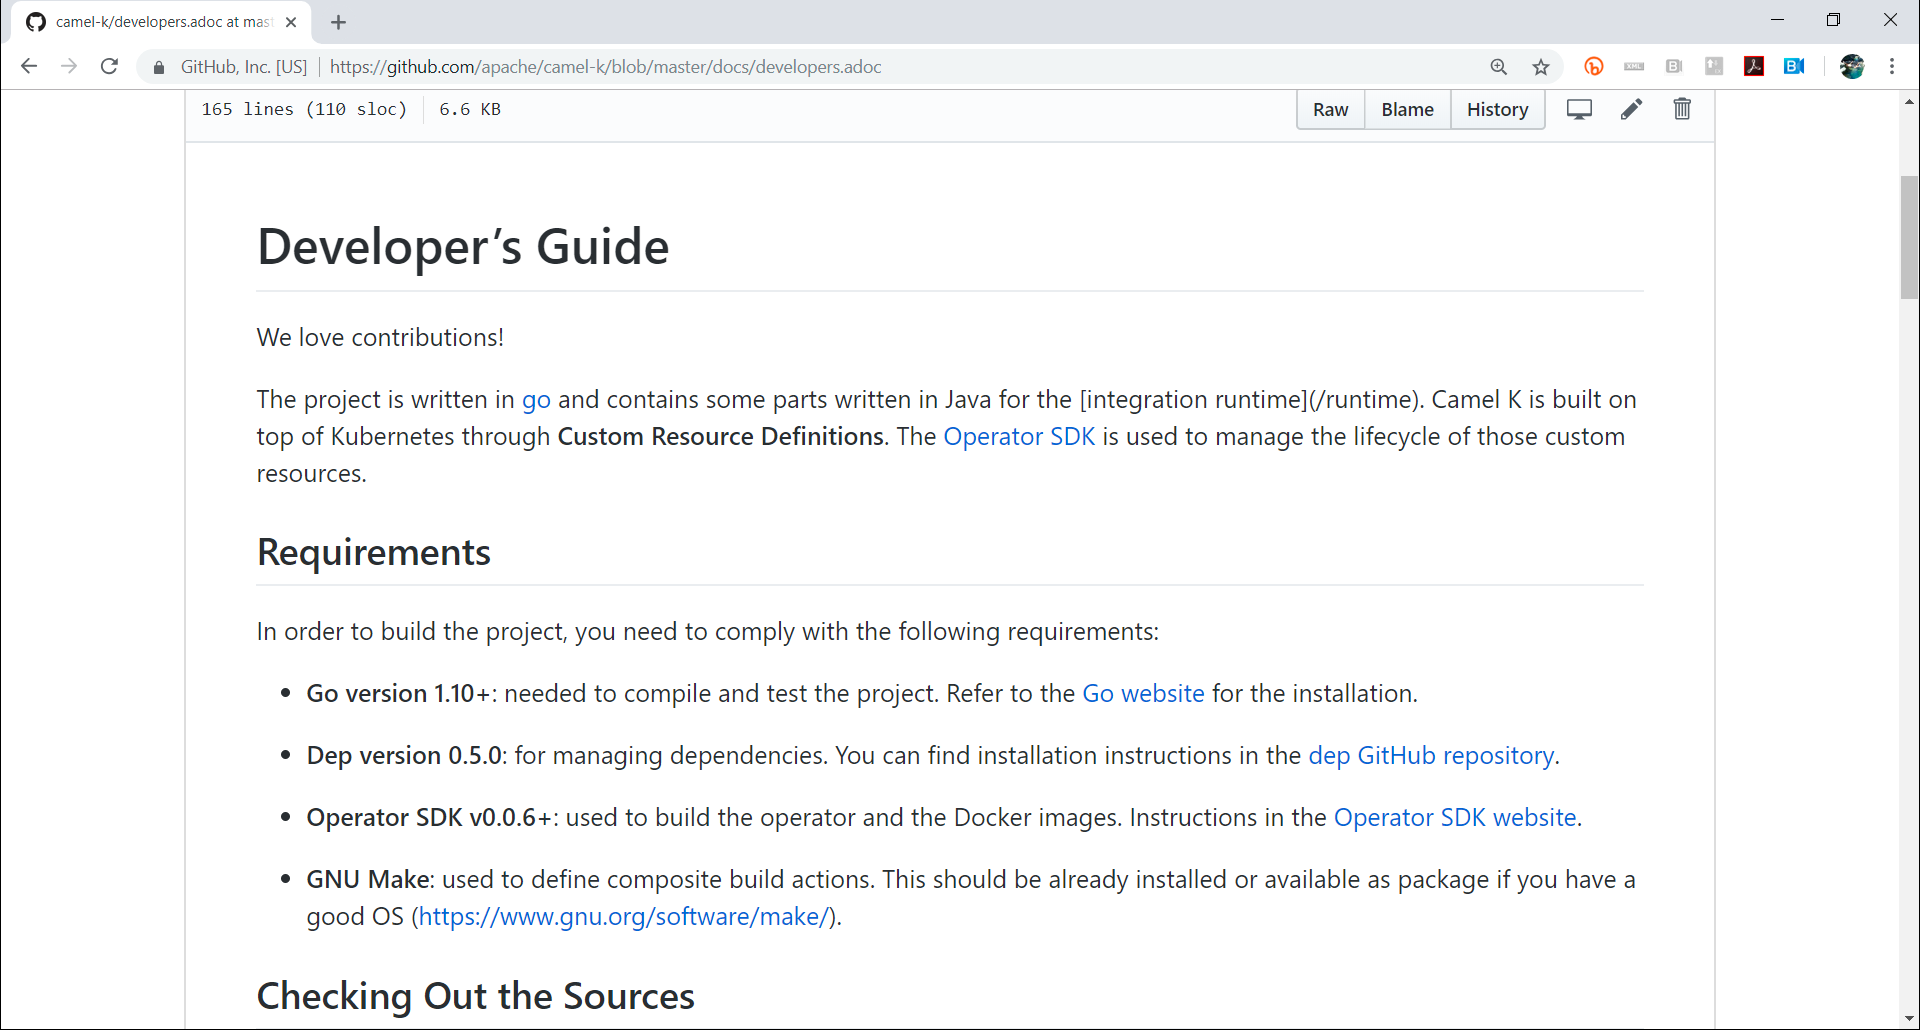Image resolution: width=1920 pixels, height=1030 pixels.
Task: View the Raw file
Action: click(x=1330, y=109)
